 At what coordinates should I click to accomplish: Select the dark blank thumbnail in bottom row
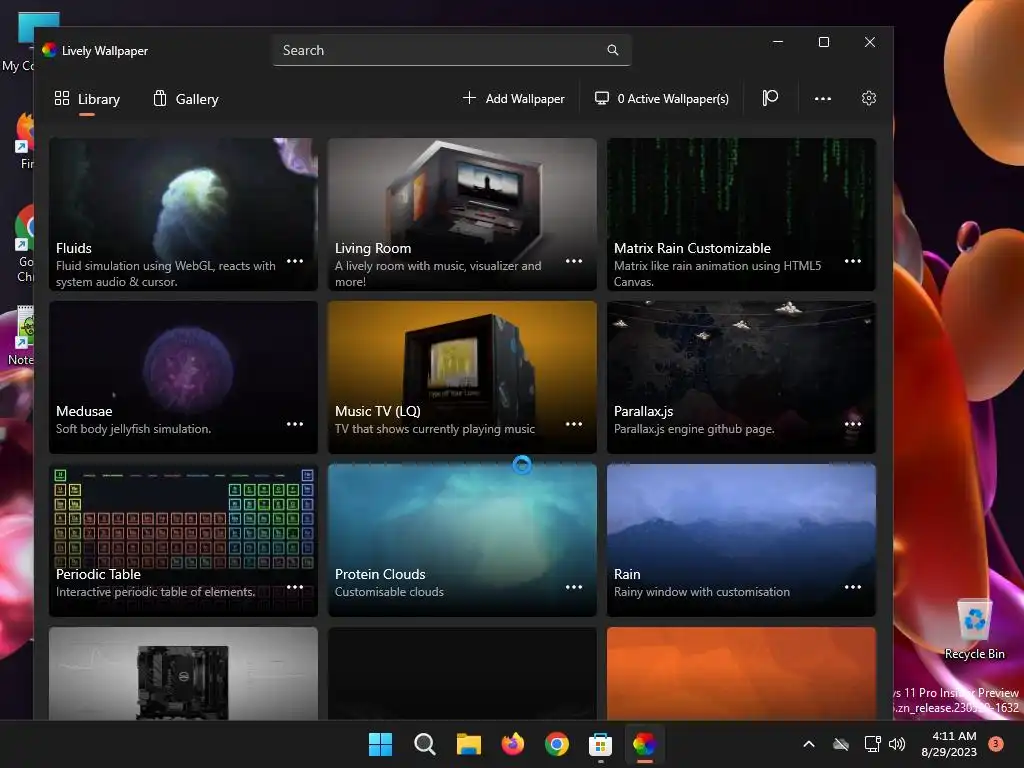coord(462,673)
